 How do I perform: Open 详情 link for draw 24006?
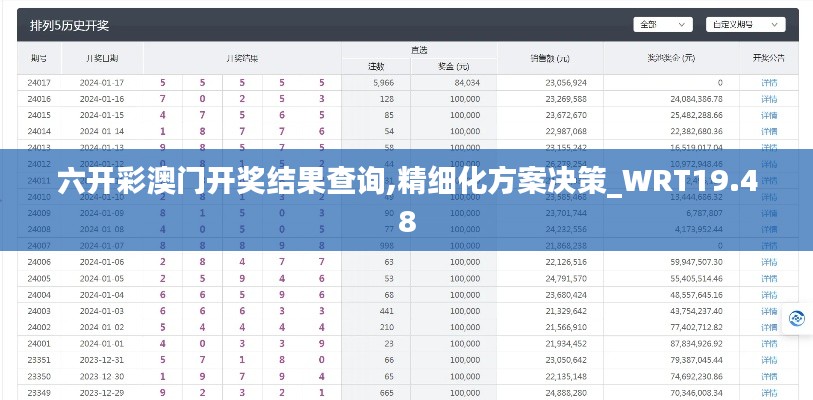(x=768, y=261)
